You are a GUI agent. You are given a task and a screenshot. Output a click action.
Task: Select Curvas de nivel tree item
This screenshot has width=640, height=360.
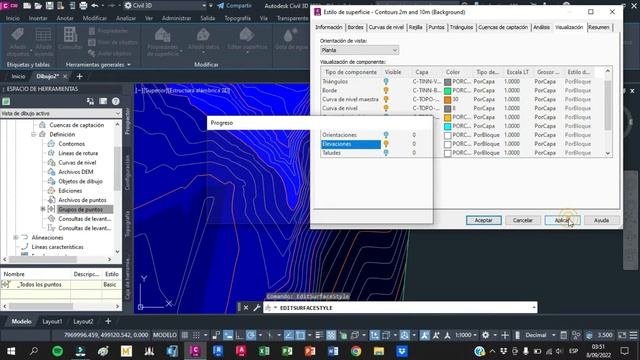(77, 162)
